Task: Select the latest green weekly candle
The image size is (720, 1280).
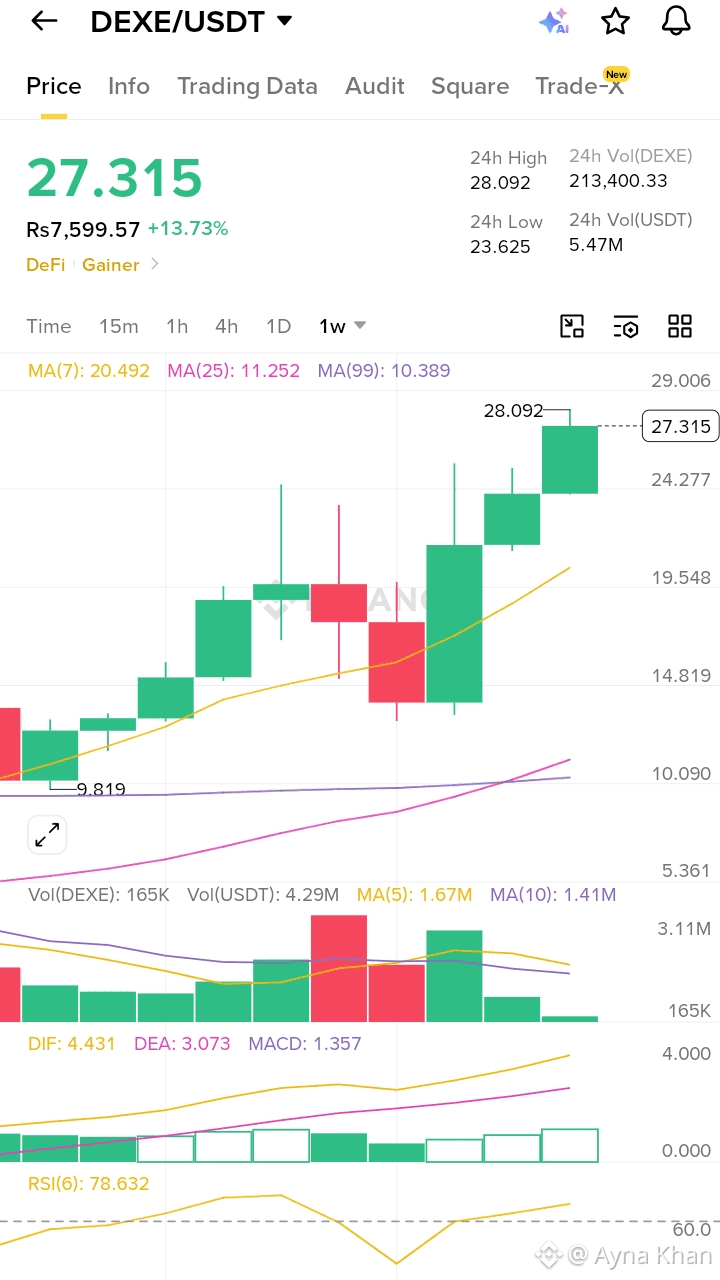Action: (x=570, y=459)
